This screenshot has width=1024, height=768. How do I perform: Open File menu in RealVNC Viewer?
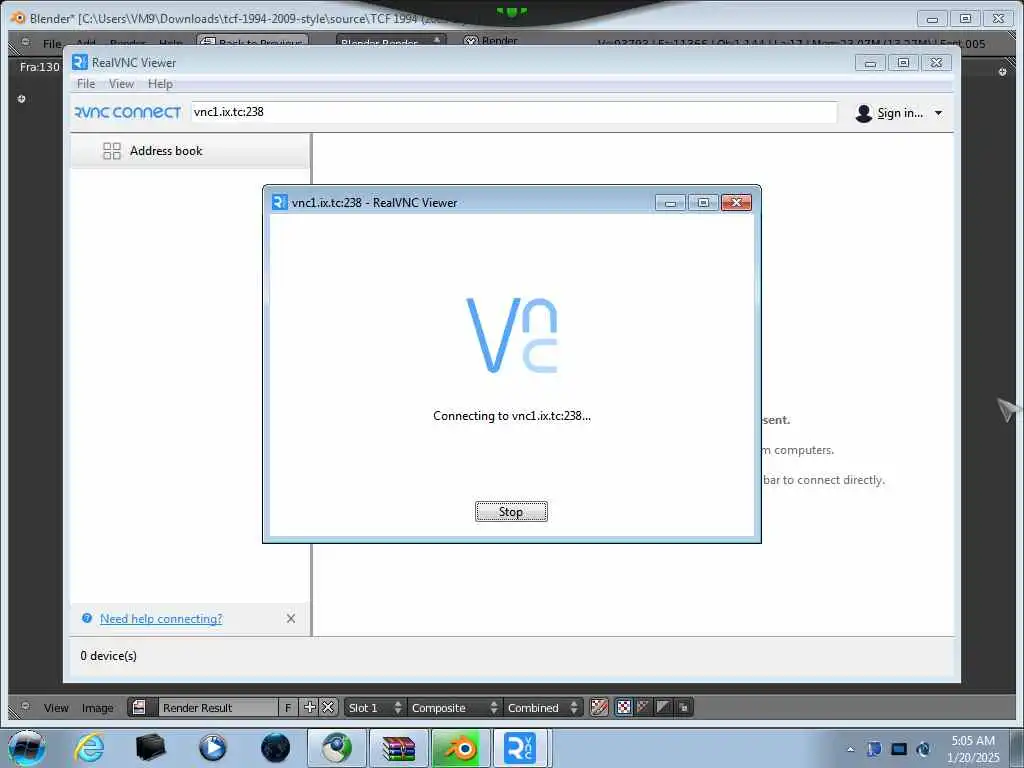[x=86, y=84]
